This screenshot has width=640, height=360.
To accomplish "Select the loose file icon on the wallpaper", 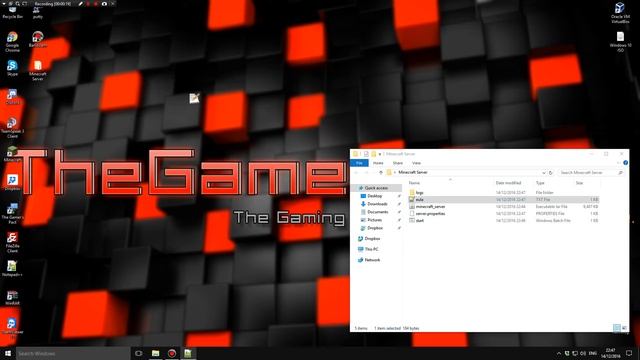I will coord(194,98).
